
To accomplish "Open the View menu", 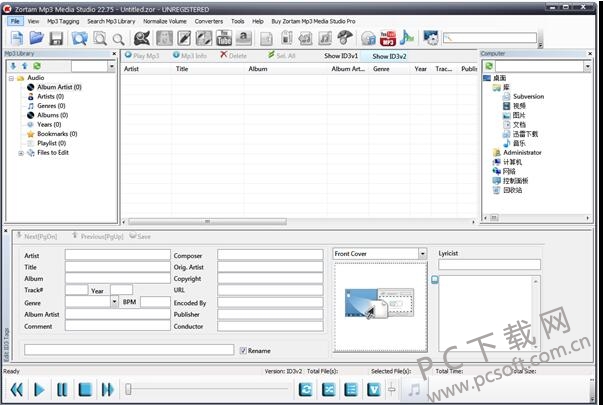I will click(x=33, y=21).
